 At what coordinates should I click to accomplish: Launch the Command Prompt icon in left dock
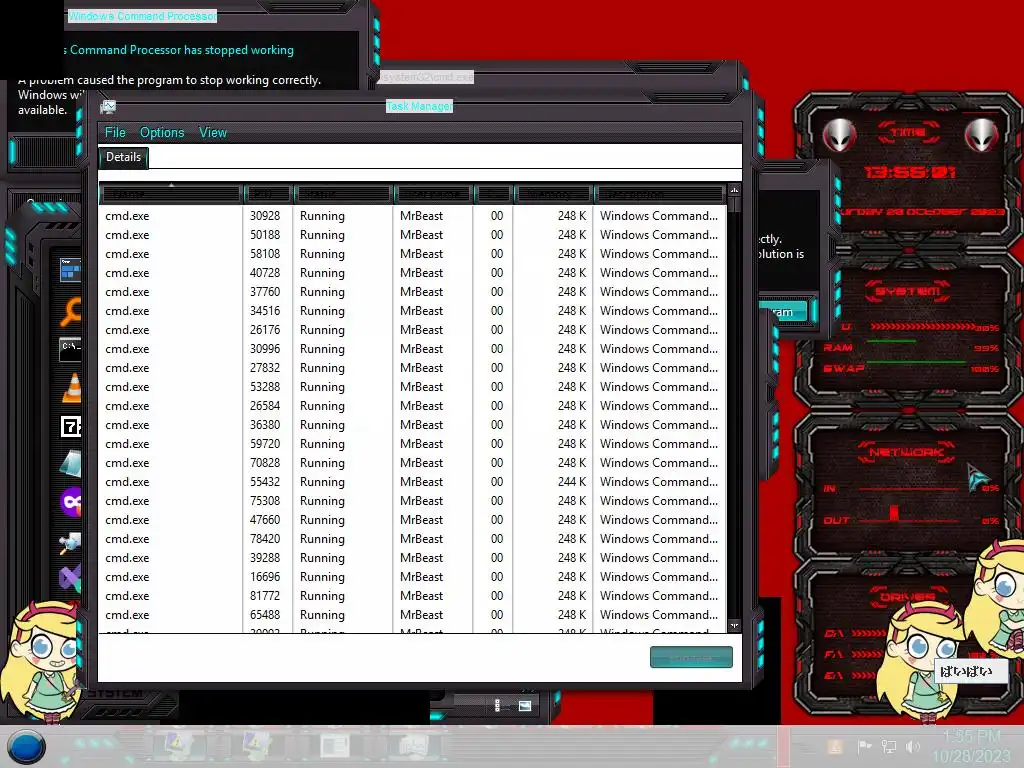[x=70, y=349]
